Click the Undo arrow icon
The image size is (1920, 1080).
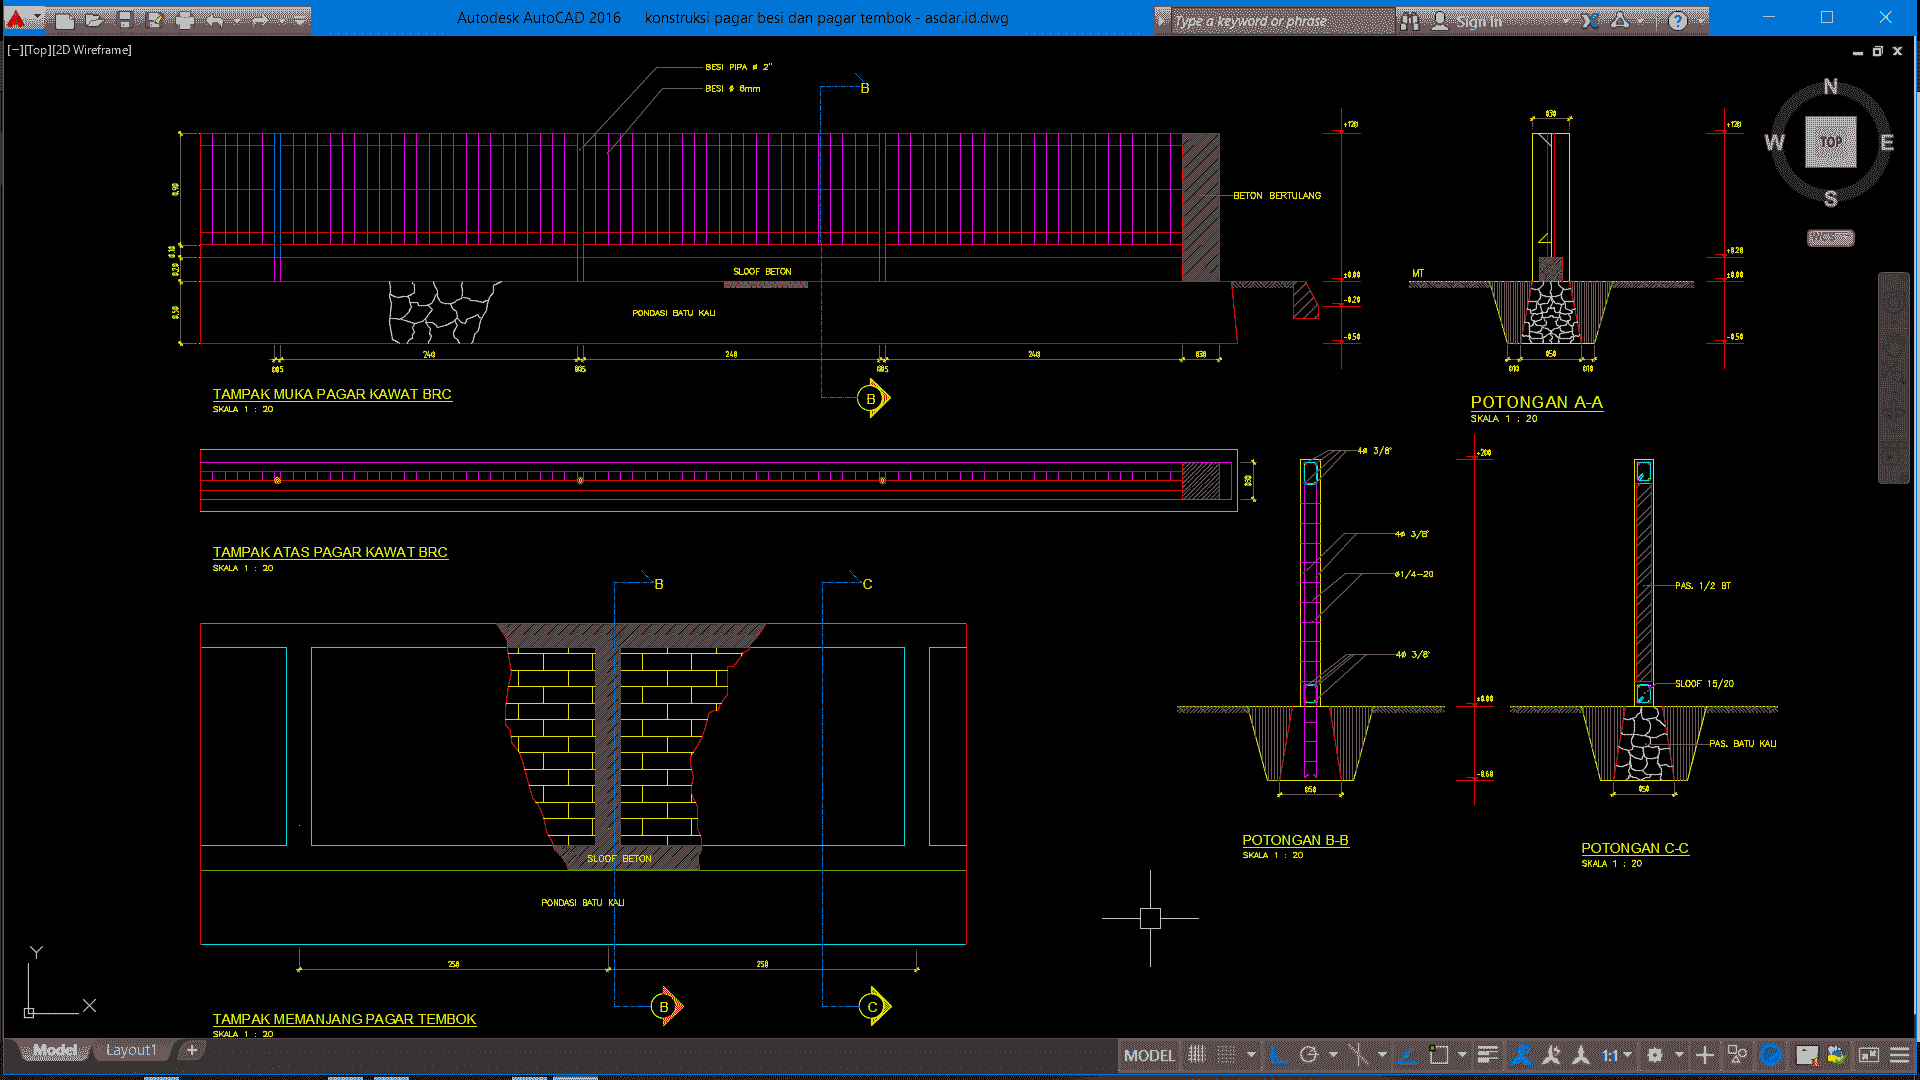coord(215,20)
